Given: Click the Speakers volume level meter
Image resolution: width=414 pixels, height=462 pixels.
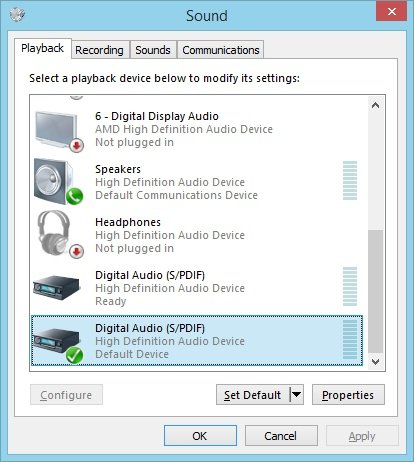Looking at the screenshot, I should click(350, 180).
